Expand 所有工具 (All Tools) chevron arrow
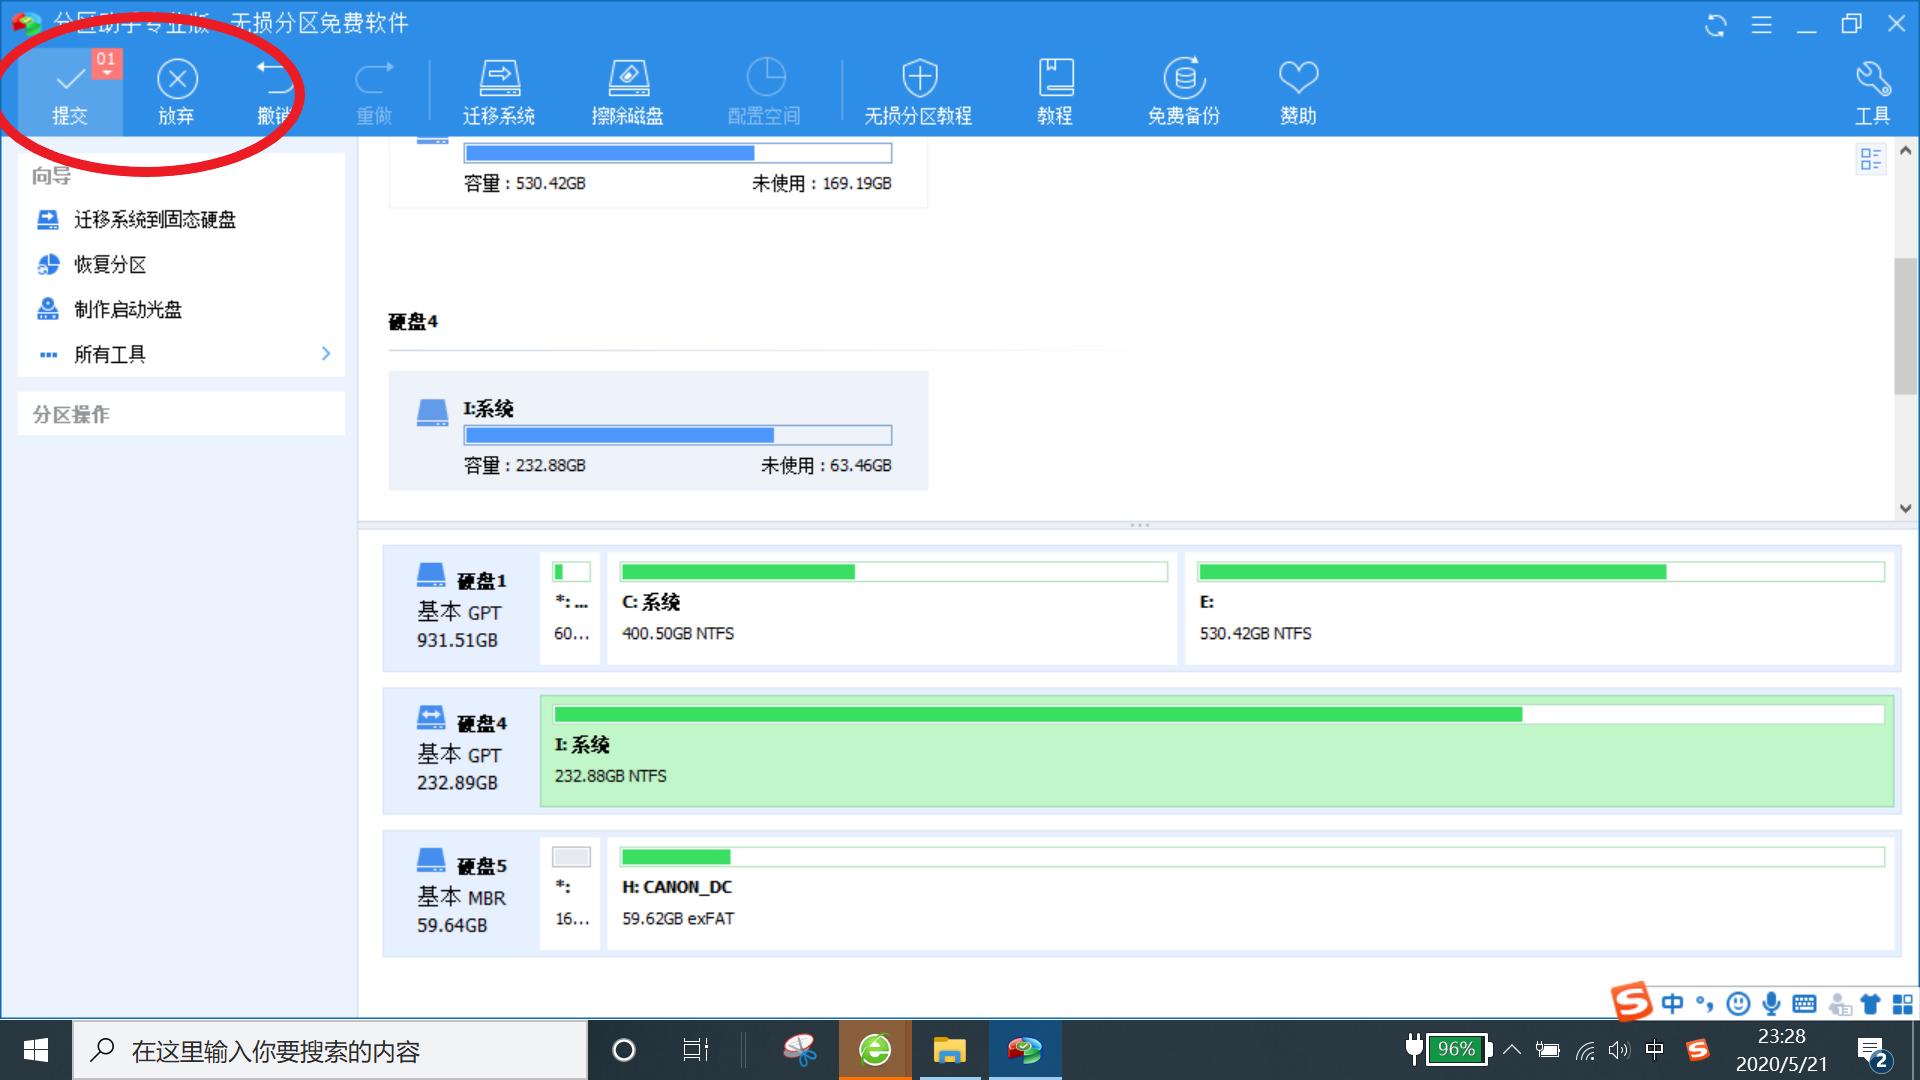Viewport: 1920px width, 1080px height. [x=326, y=354]
